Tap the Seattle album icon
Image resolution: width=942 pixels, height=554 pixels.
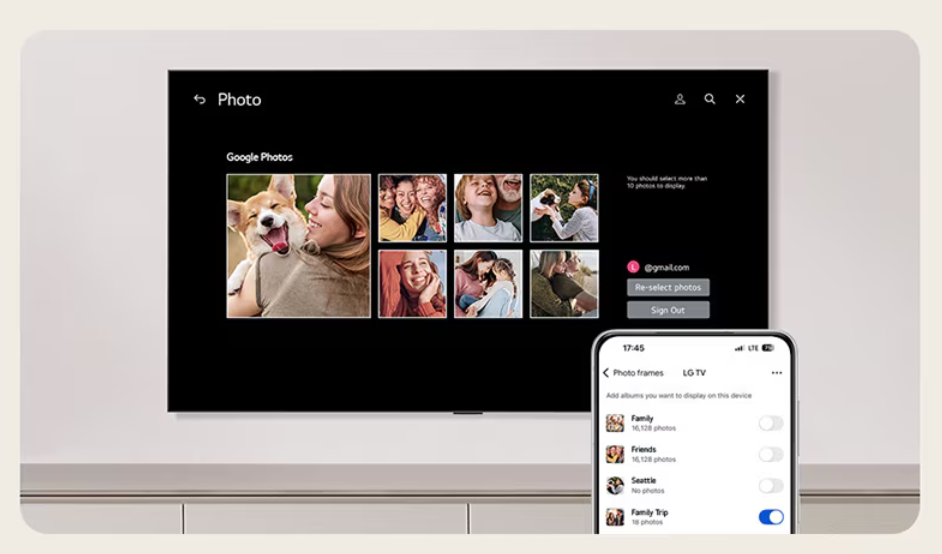tap(615, 485)
